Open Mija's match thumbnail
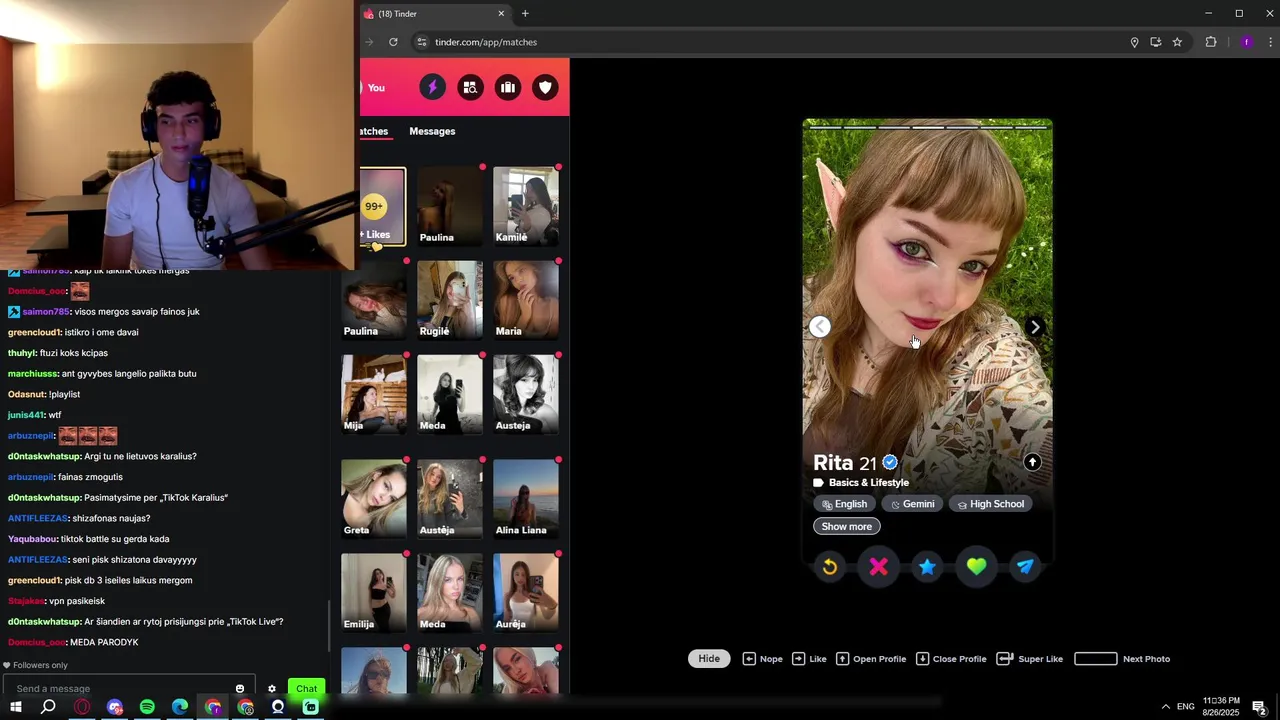 374,394
